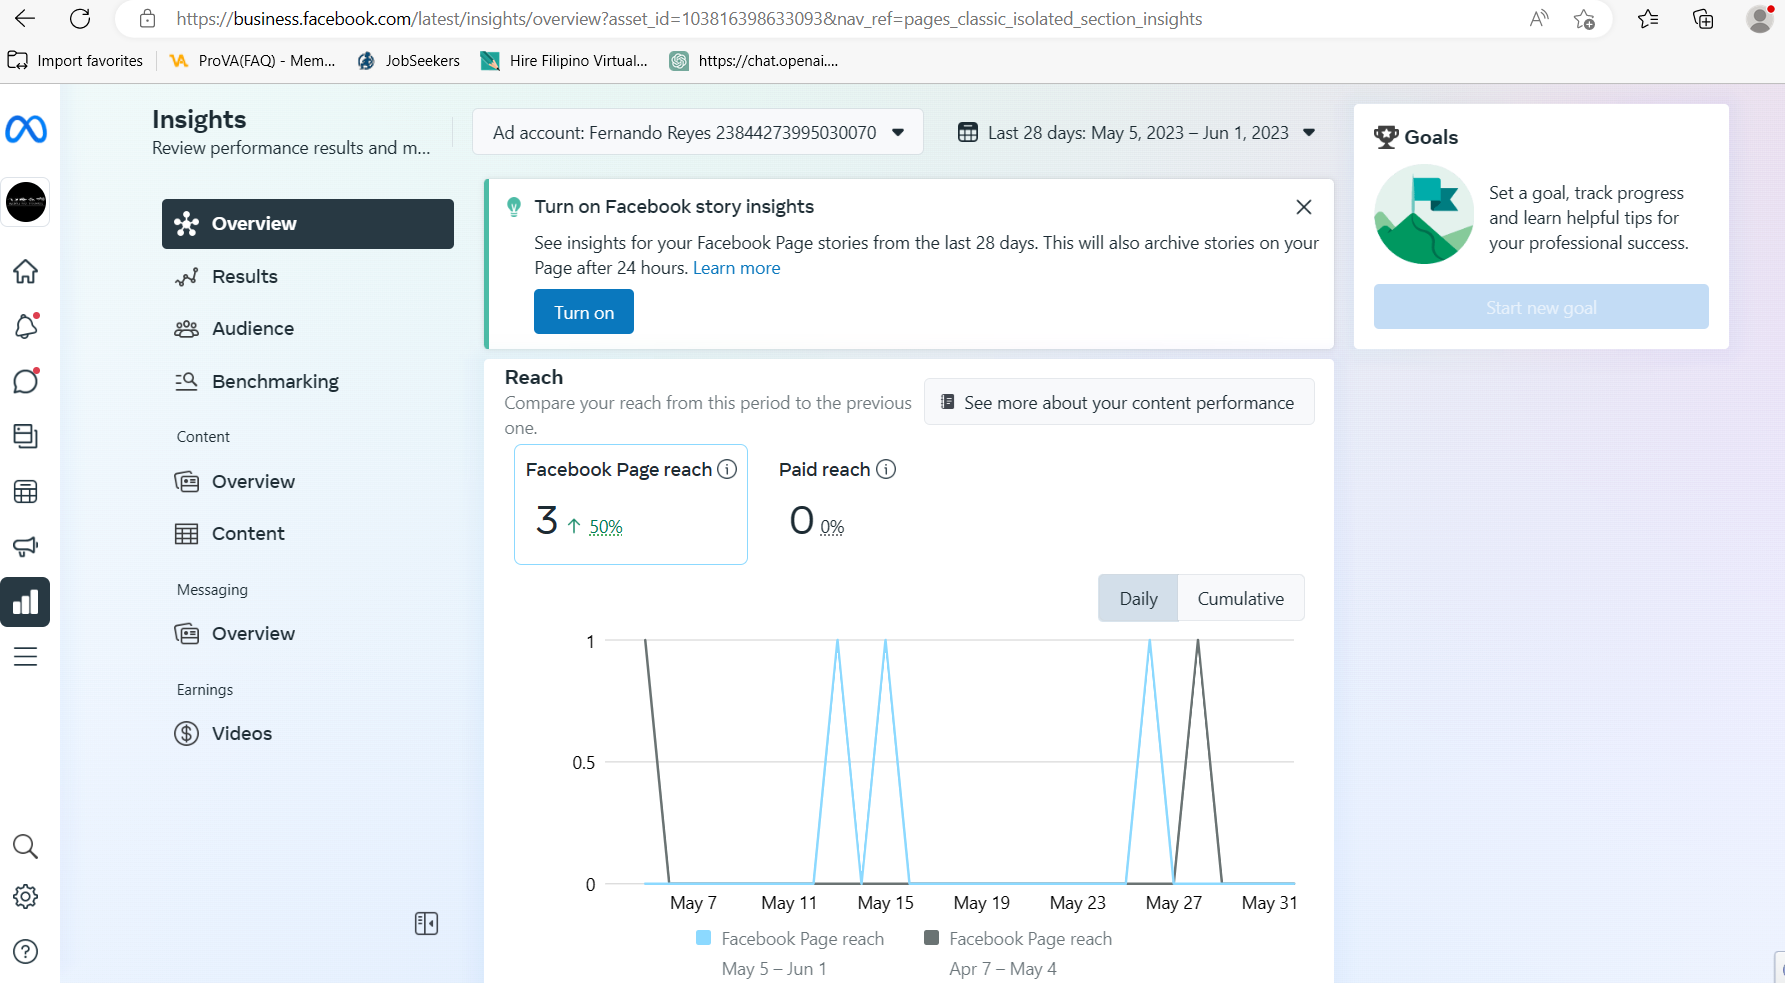Click the address bar URL
The height and width of the screenshot is (983, 1785).
click(689, 19)
